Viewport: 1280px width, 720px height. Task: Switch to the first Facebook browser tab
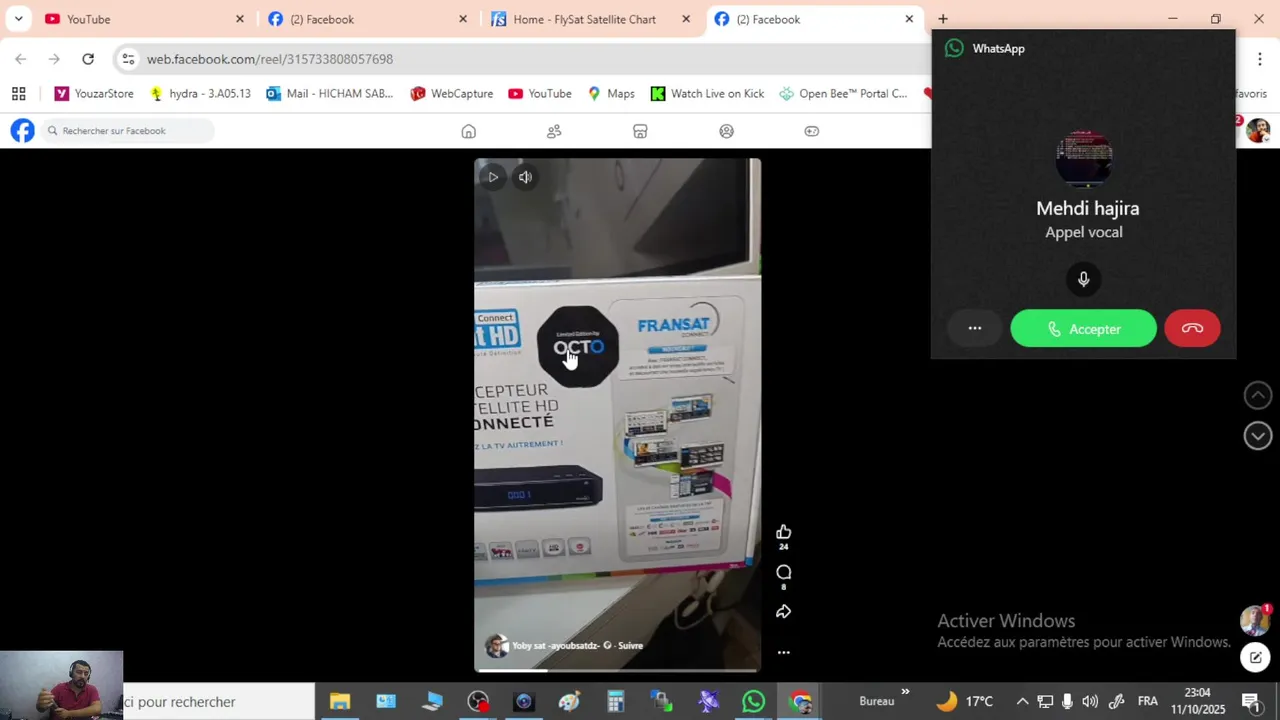(365, 19)
